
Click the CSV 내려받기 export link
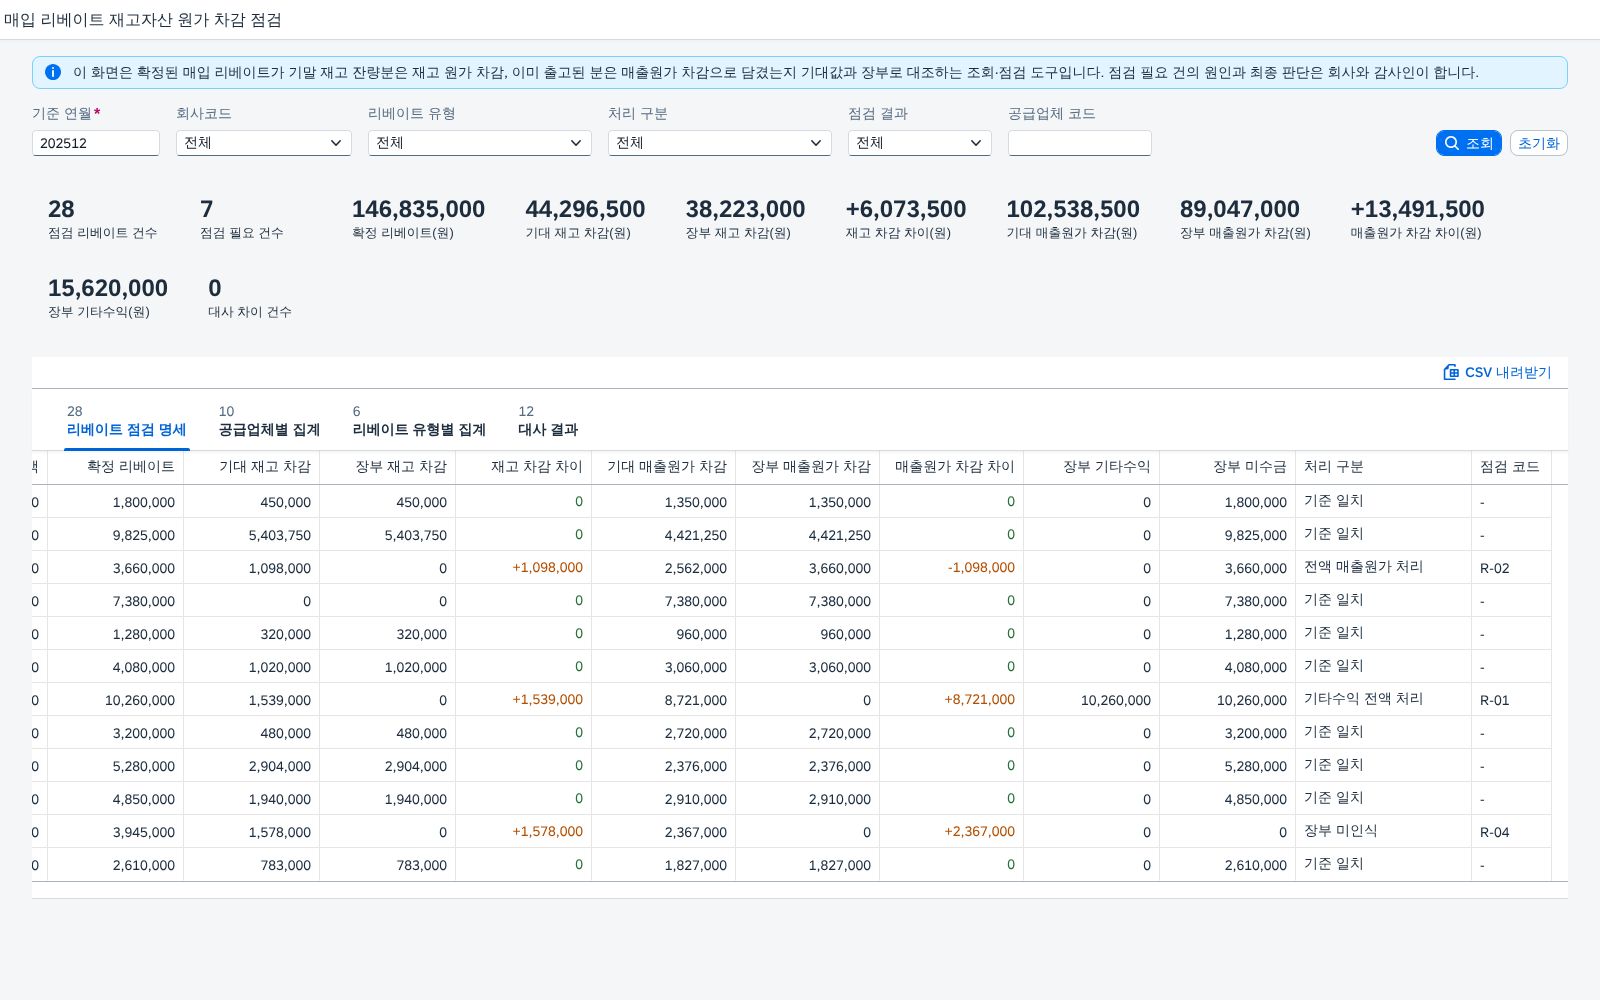click(1497, 372)
